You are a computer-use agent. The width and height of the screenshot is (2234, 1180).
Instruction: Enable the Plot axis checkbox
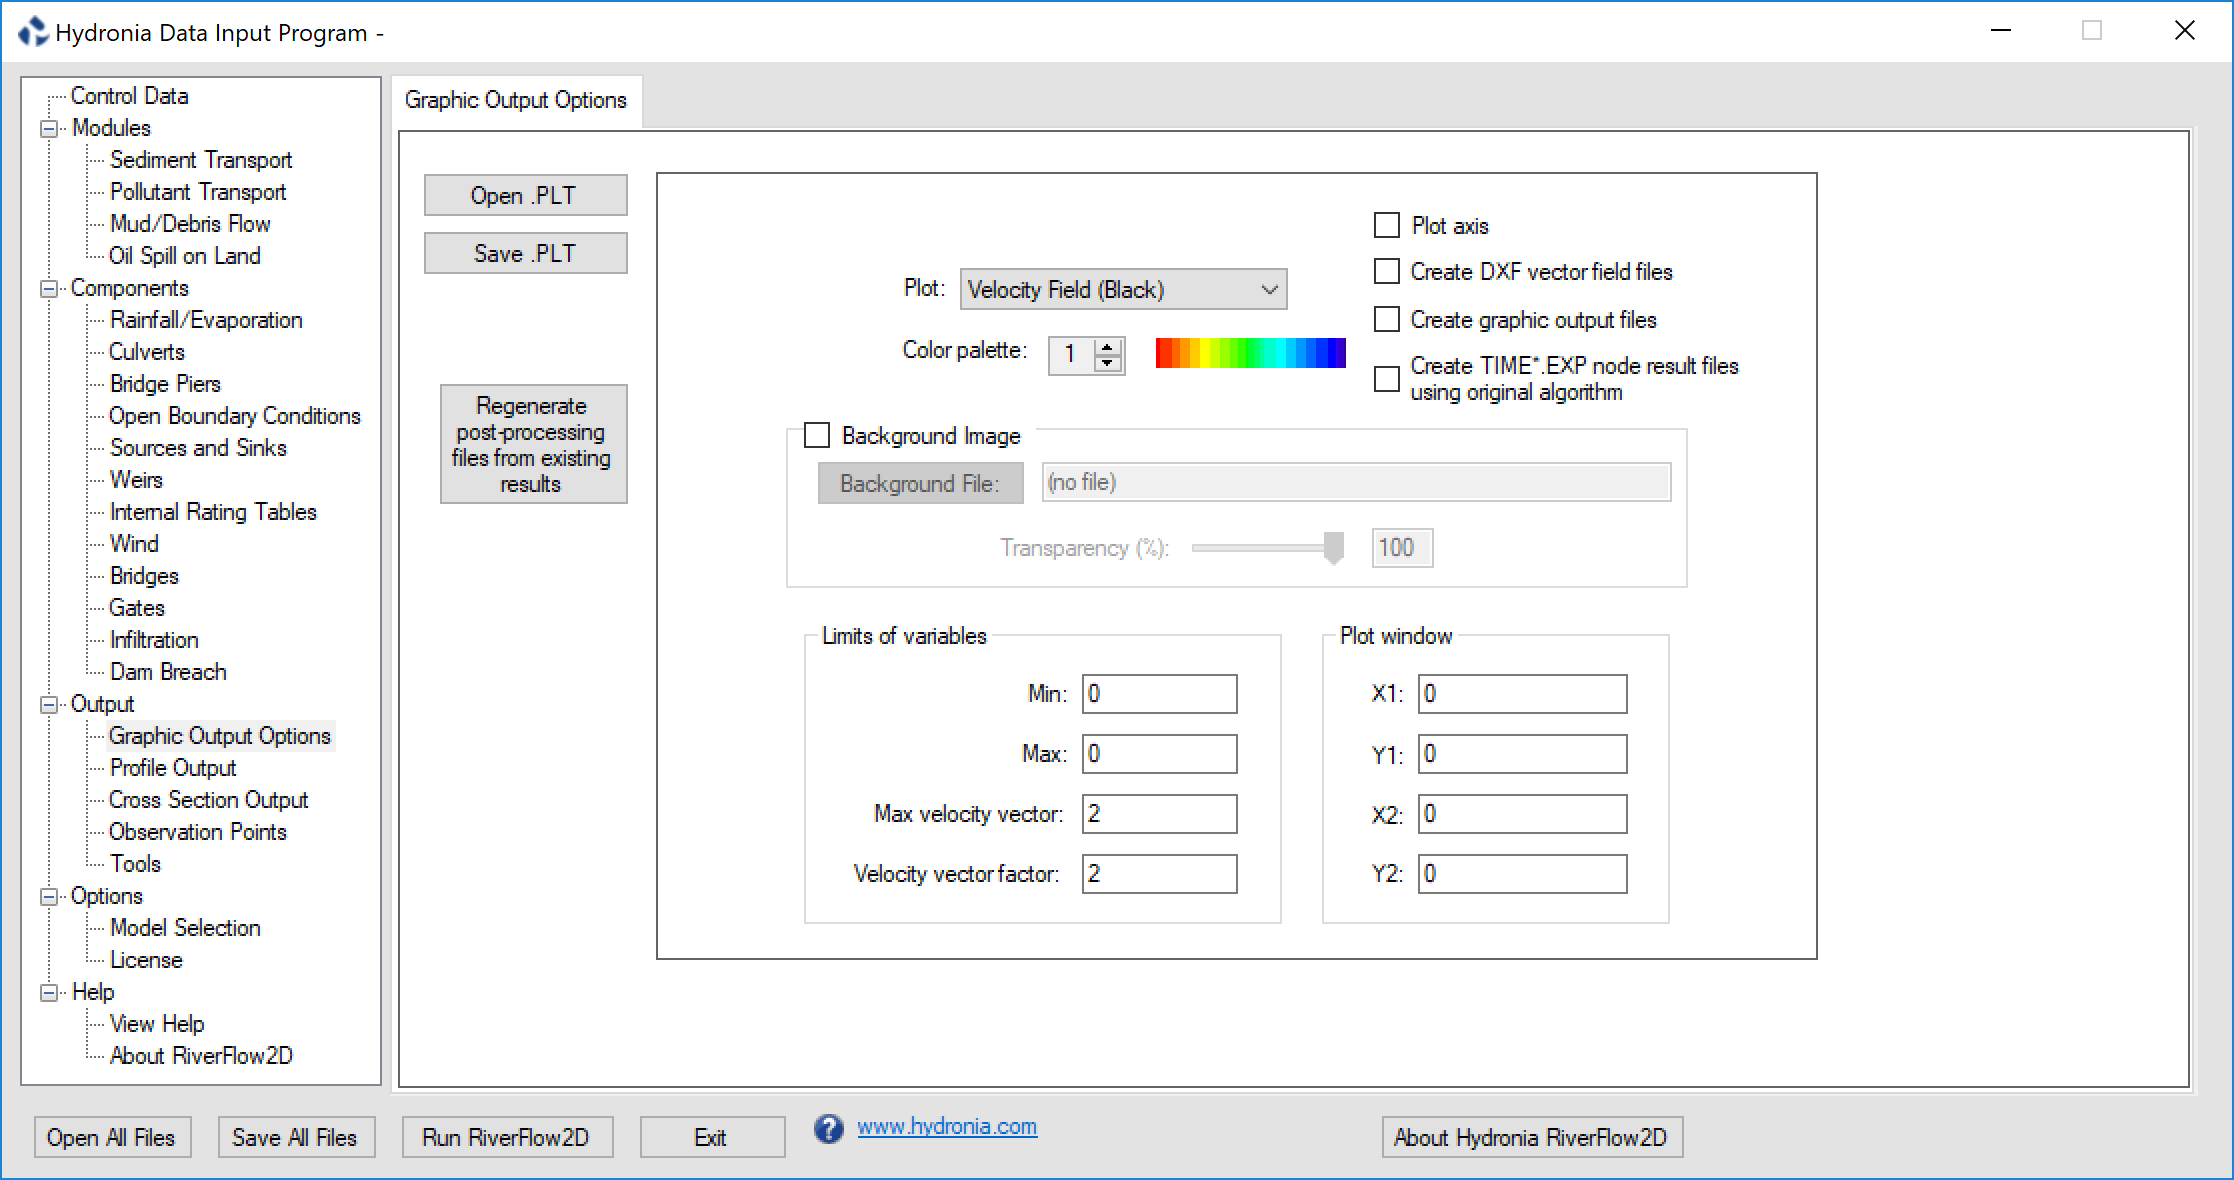pos(1387,225)
